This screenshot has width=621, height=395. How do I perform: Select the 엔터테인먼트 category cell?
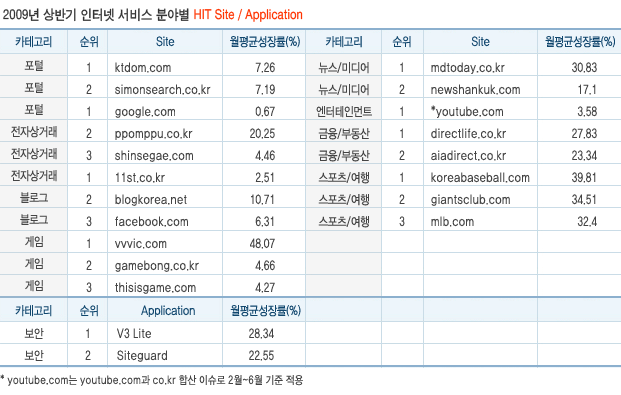(x=344, y=112)
